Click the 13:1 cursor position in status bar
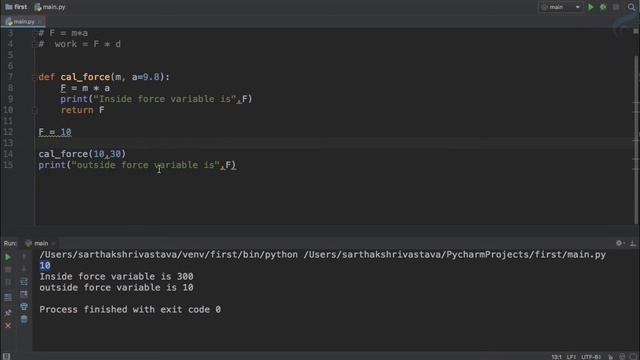The height and width of the screenshot is (360, 640). click(x=557, y=357)
